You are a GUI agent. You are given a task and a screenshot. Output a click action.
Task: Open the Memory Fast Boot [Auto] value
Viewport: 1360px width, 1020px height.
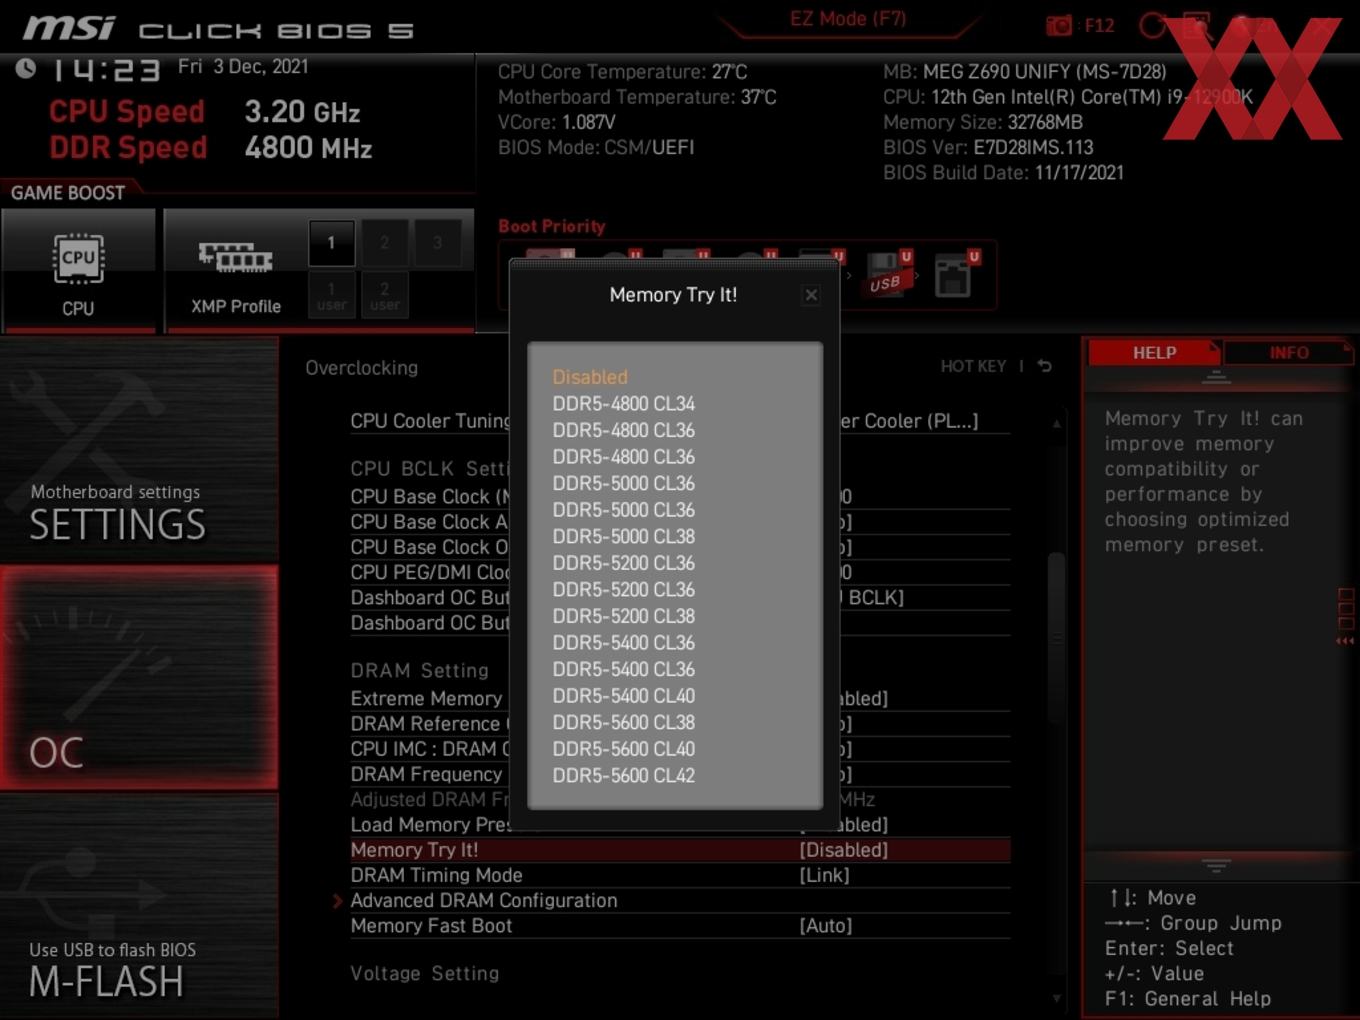[x=826, y=926]
